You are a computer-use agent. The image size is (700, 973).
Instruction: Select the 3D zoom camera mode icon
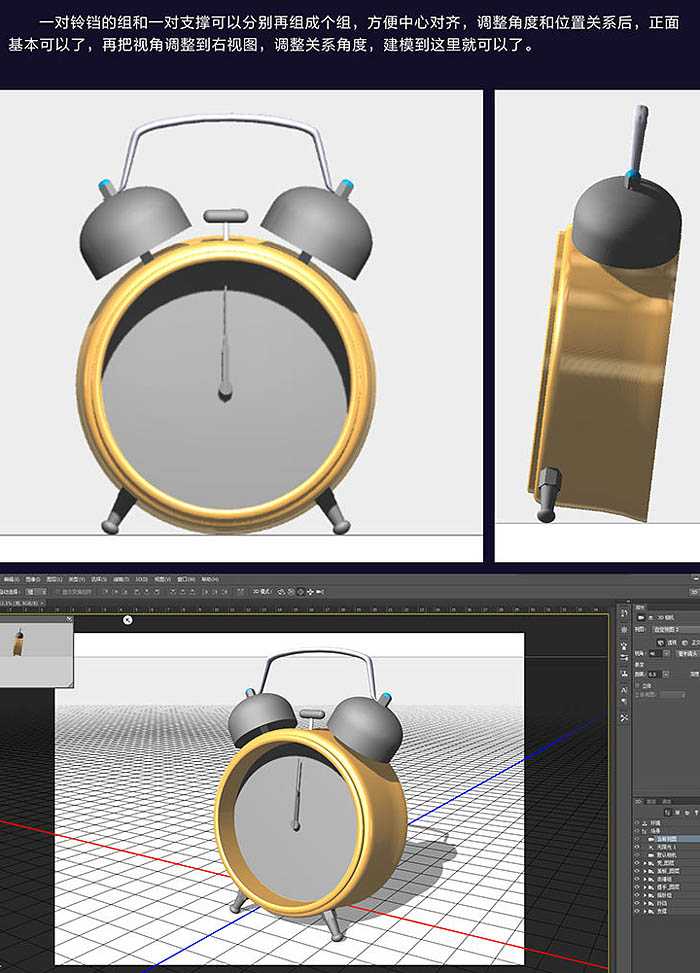pos(320,592)
